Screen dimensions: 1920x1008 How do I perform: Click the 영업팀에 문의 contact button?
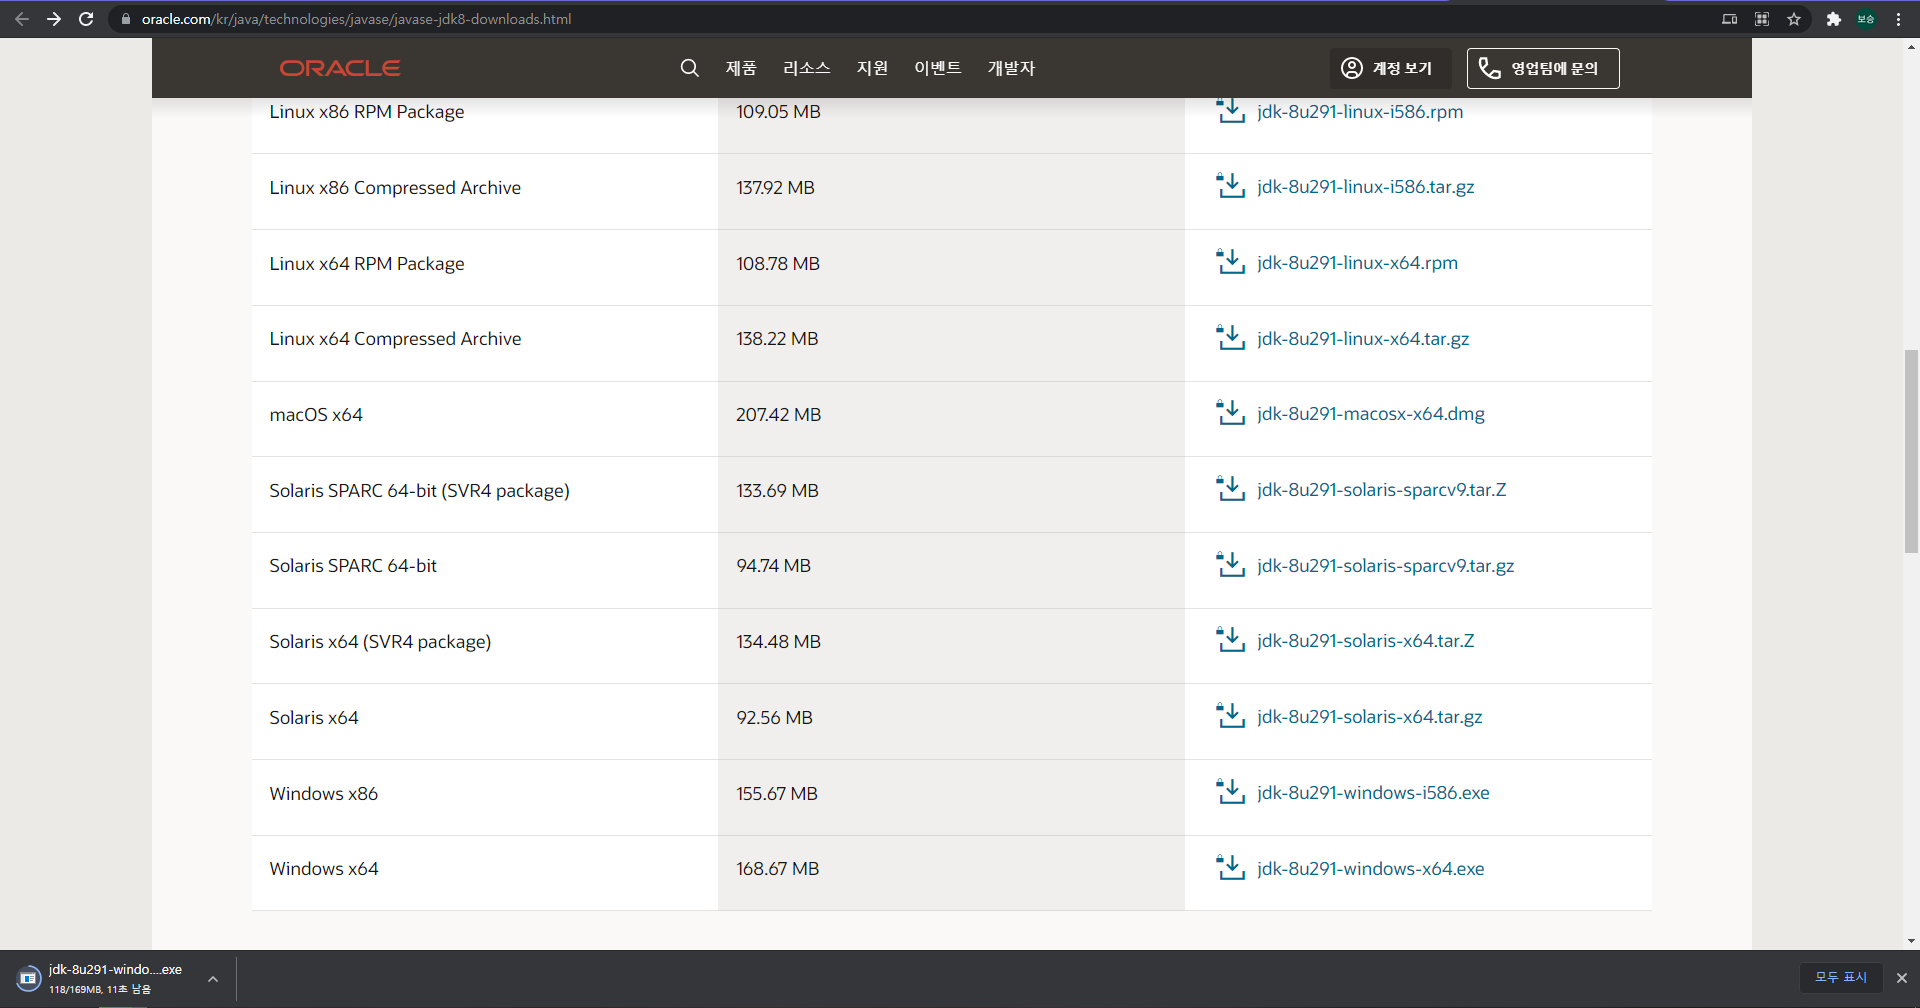(1543, 68)
